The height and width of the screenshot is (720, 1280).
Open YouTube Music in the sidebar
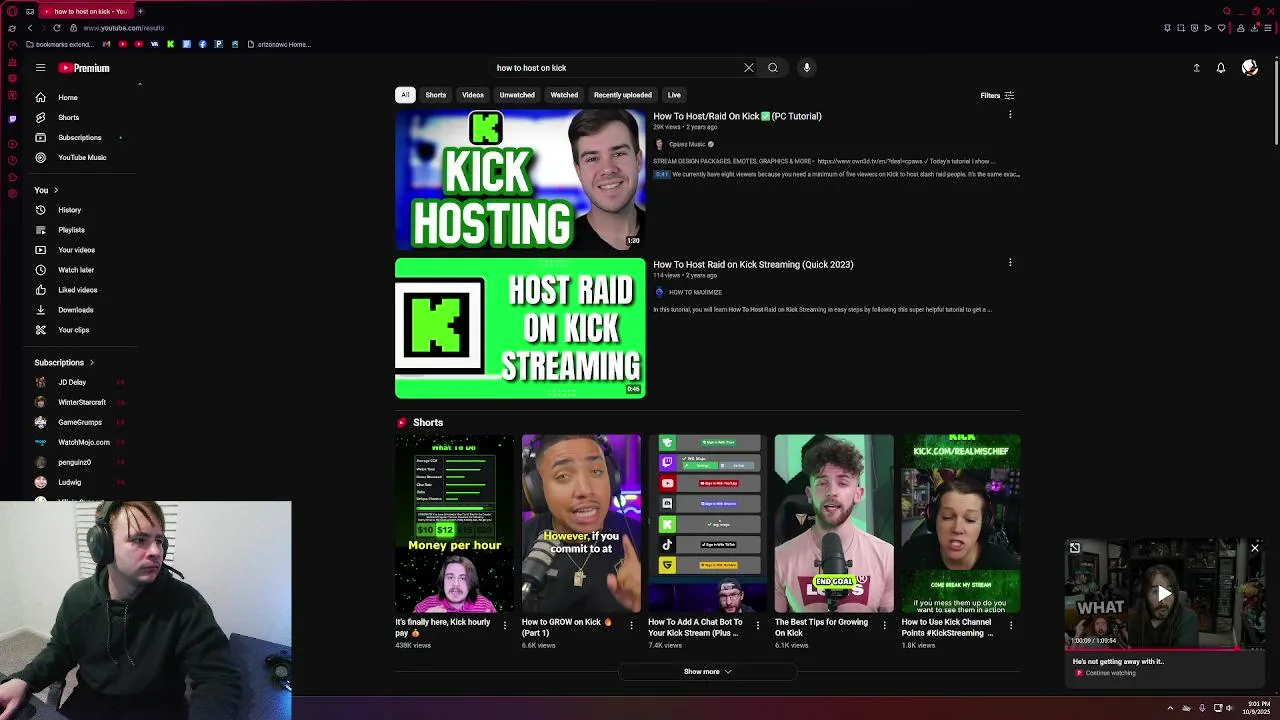[80, 158]
